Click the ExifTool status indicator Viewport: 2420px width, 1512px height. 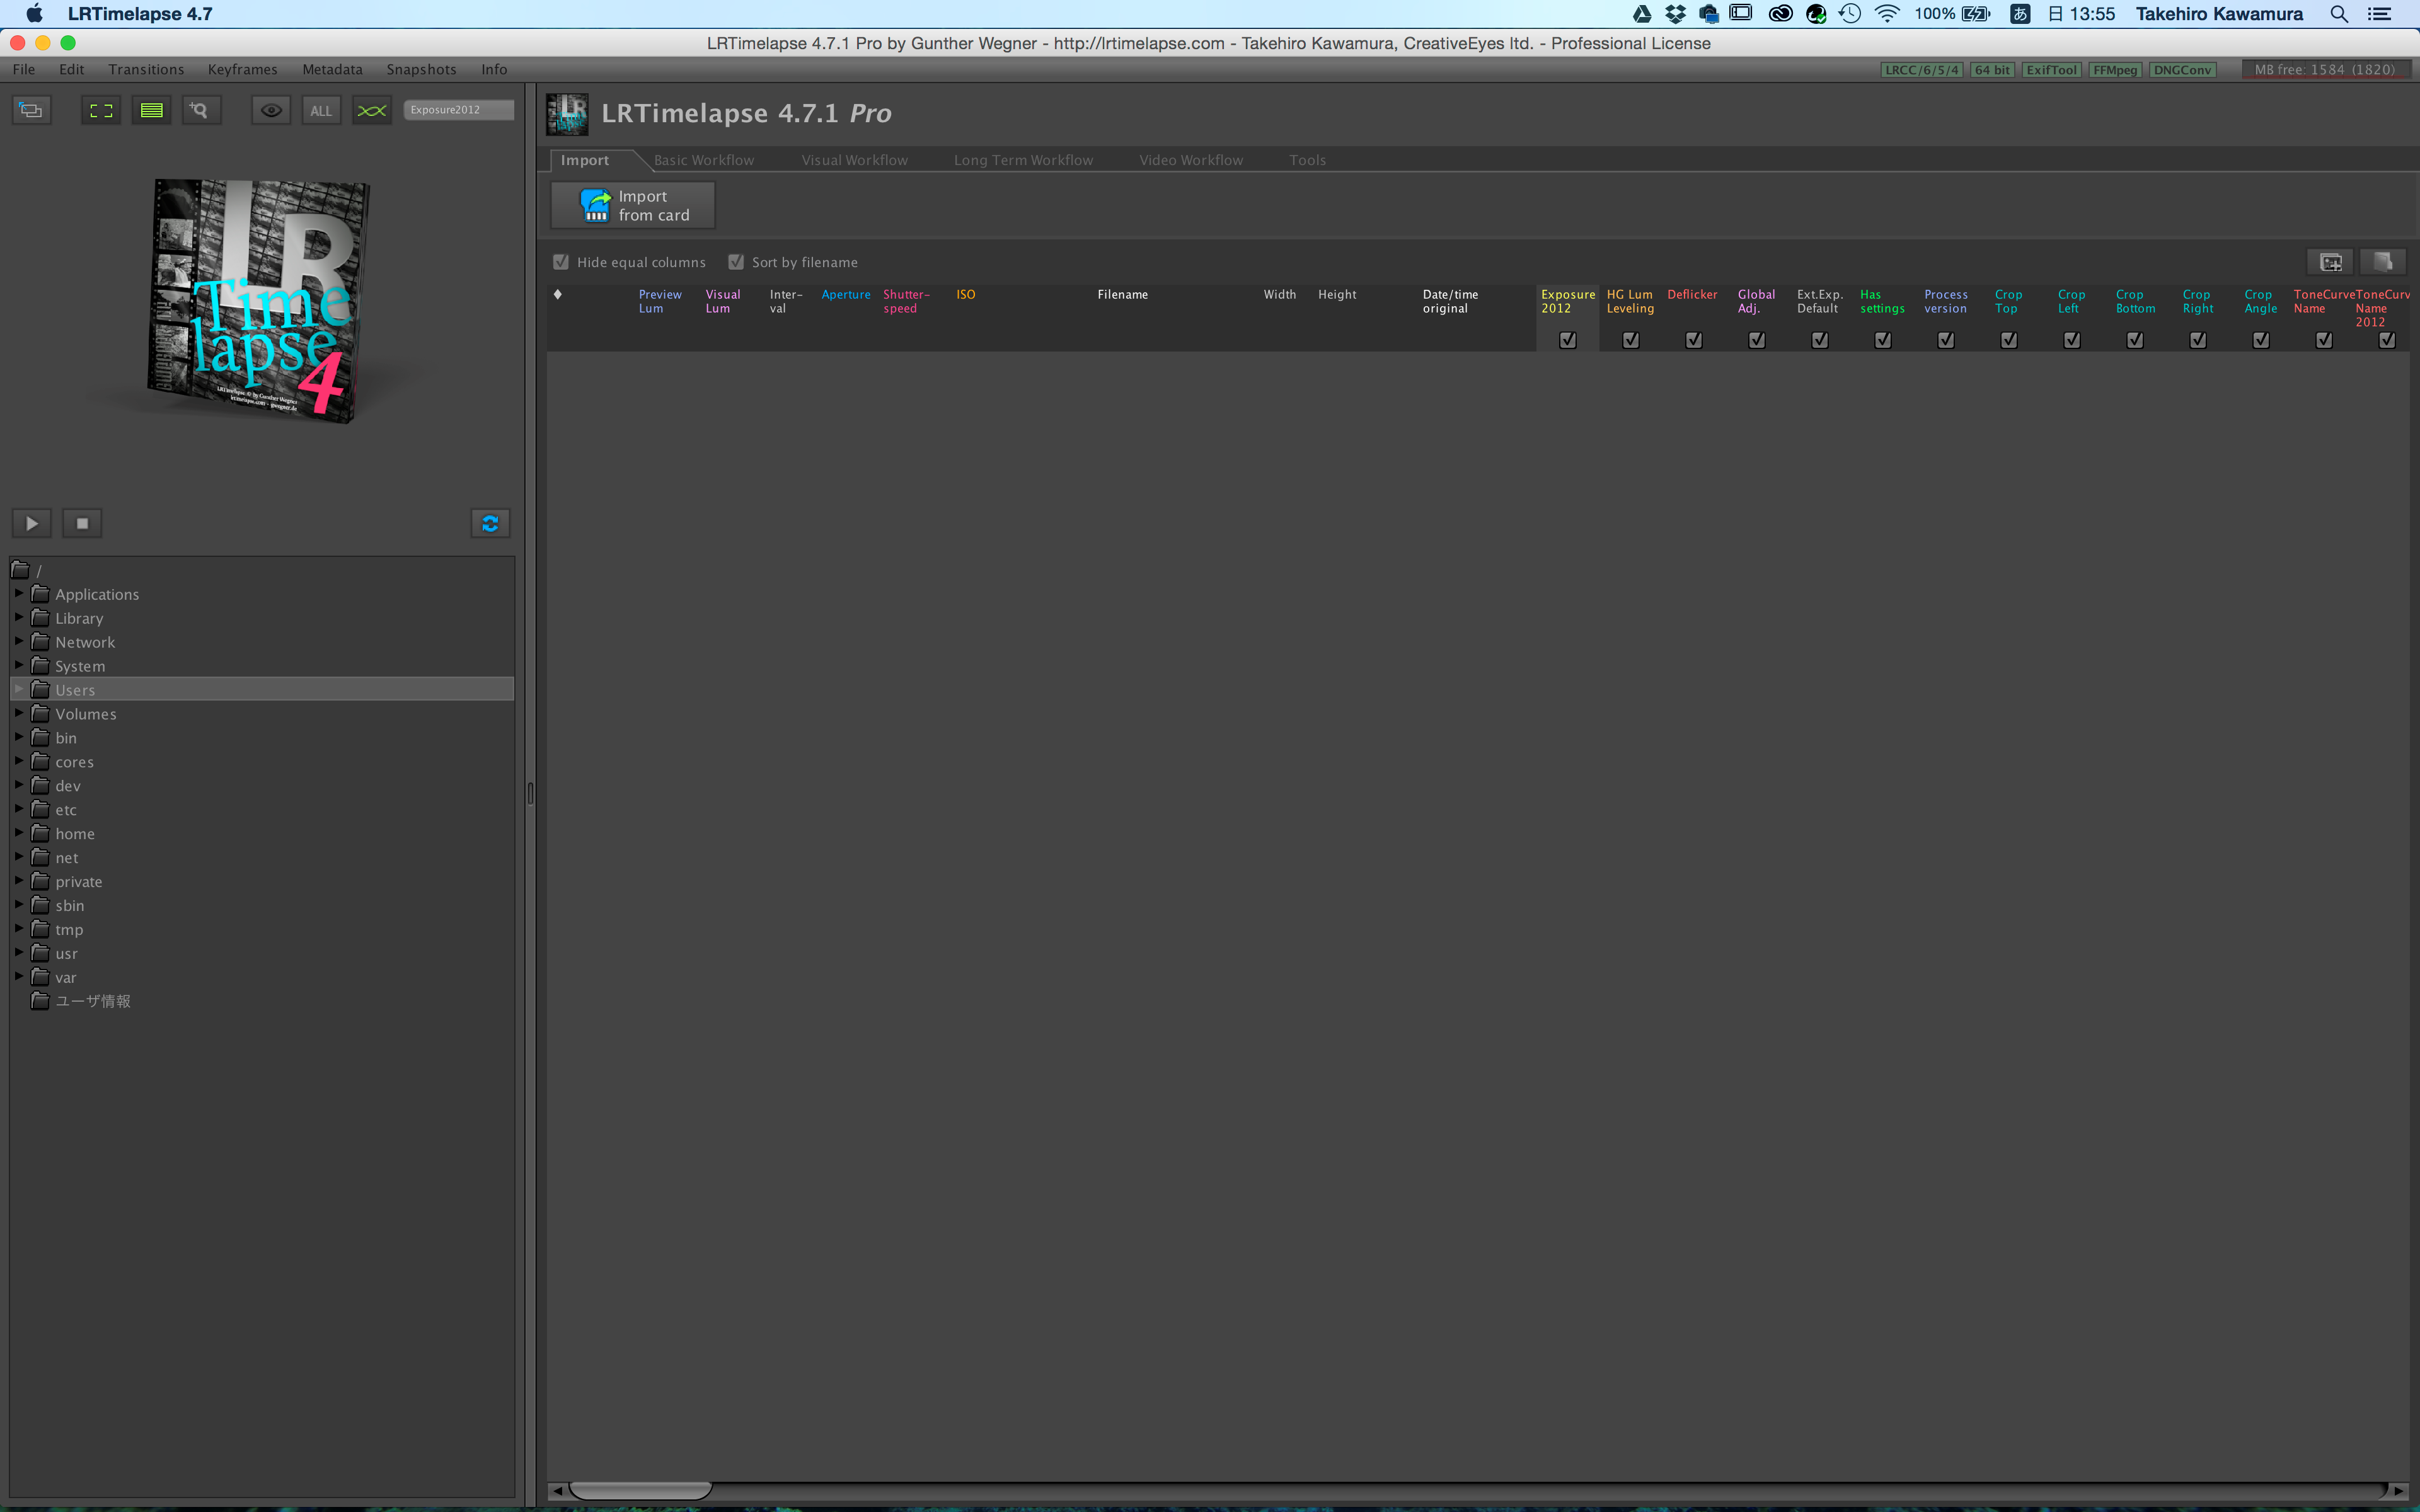point(2051,70)
